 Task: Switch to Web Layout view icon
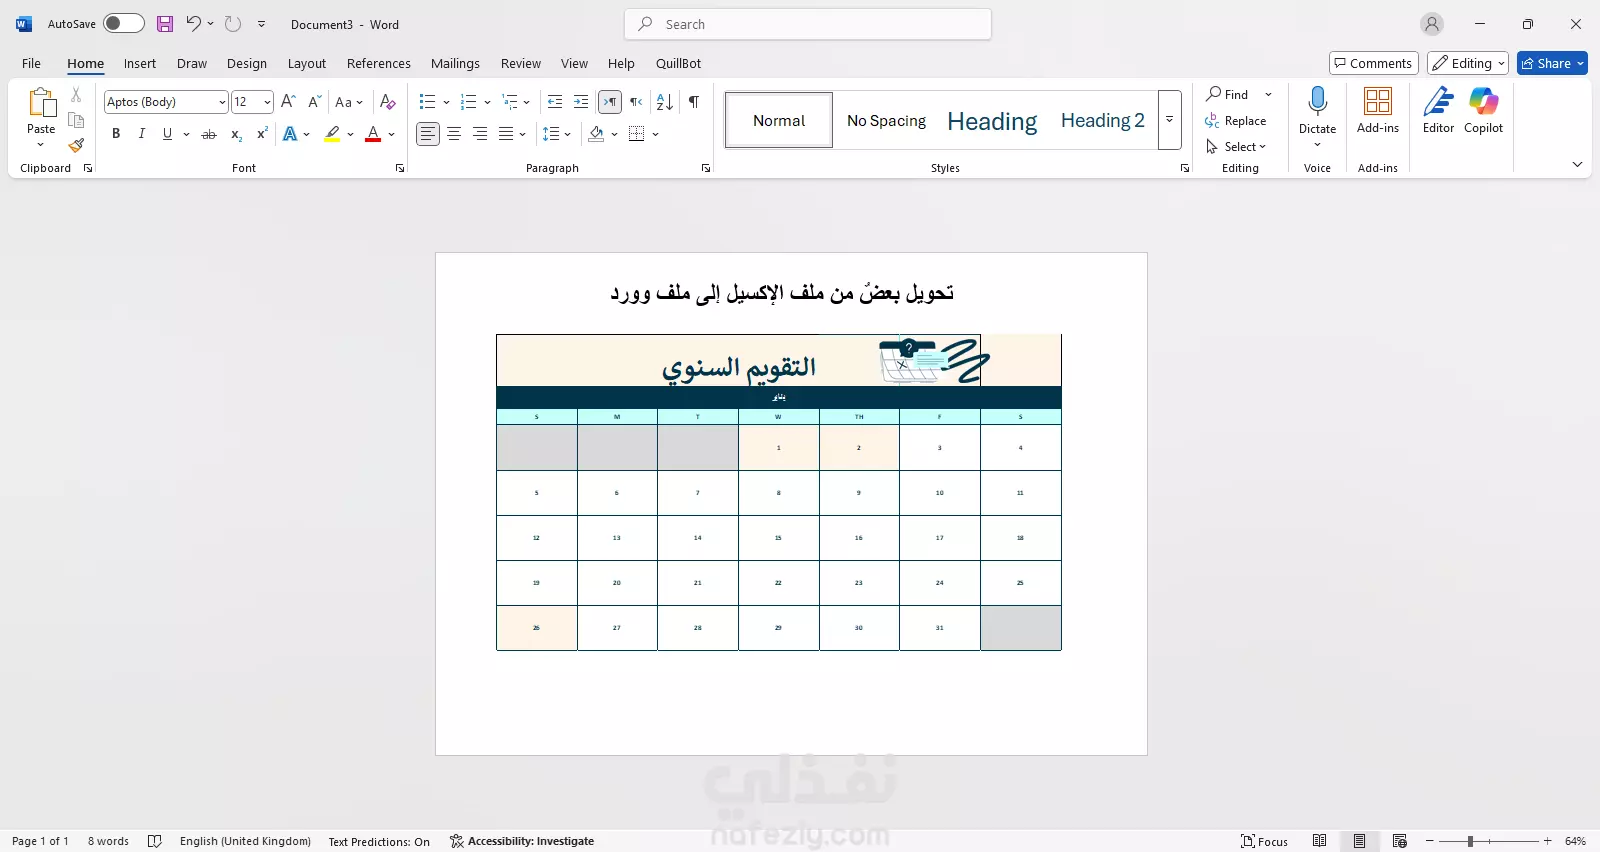(x=1399, y=841)
